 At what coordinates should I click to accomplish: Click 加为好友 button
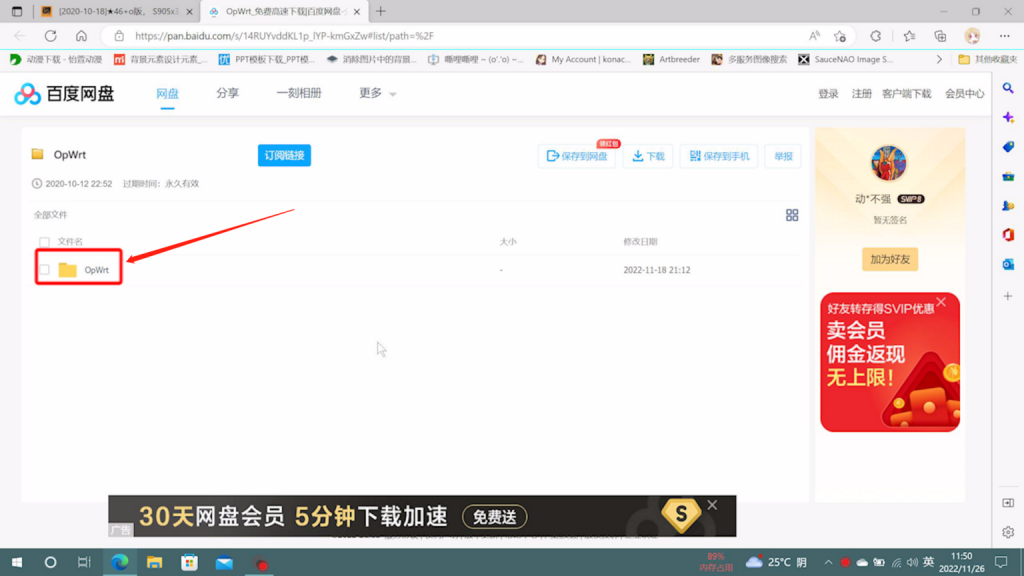[x=889, y=259]
